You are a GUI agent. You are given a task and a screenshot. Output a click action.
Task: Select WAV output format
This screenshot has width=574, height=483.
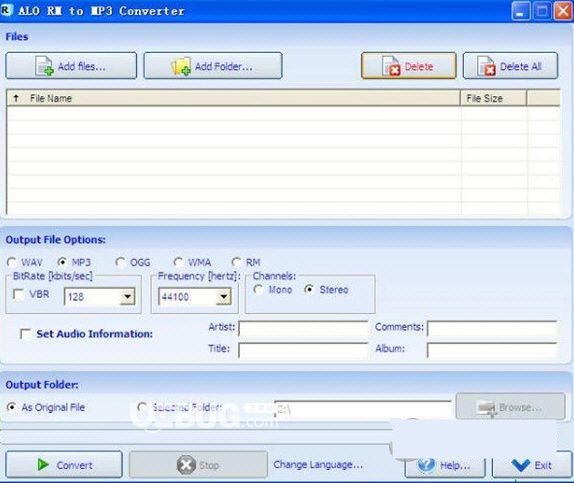tap(11, 262)
